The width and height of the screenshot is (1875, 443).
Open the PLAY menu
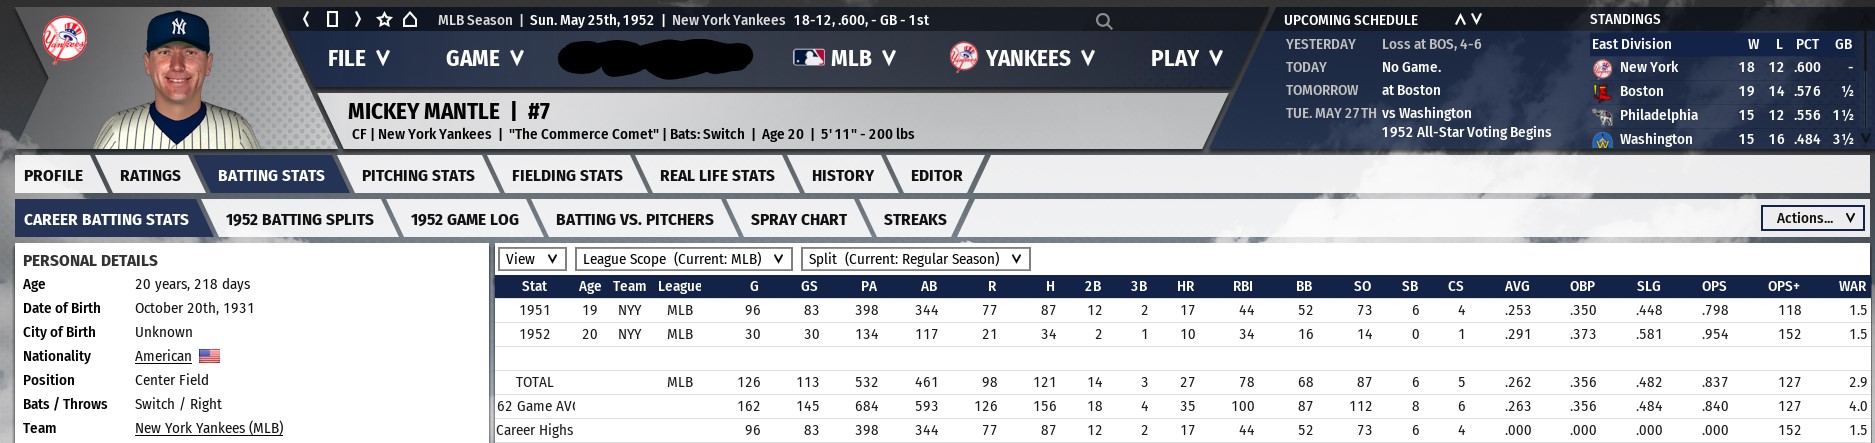click(x=1186, y=58)
